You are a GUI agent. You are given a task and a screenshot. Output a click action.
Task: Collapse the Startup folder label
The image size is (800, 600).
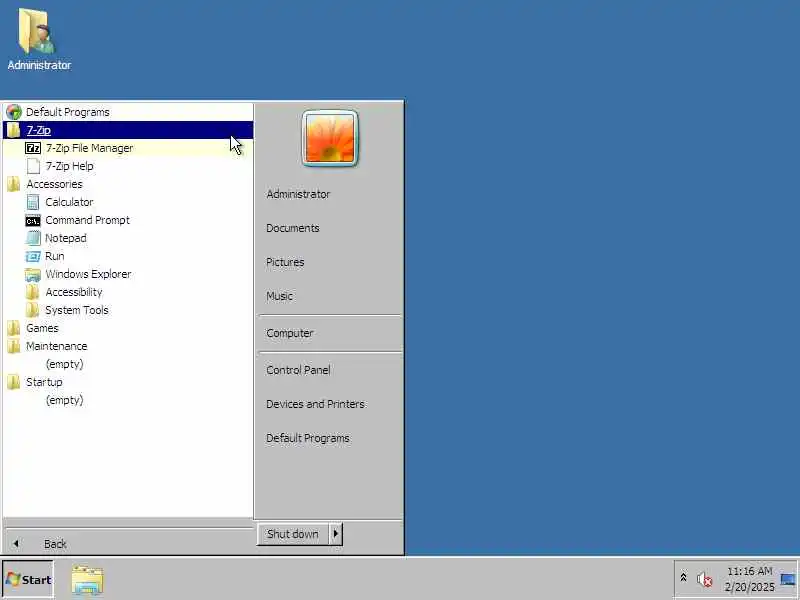[44, 382]
